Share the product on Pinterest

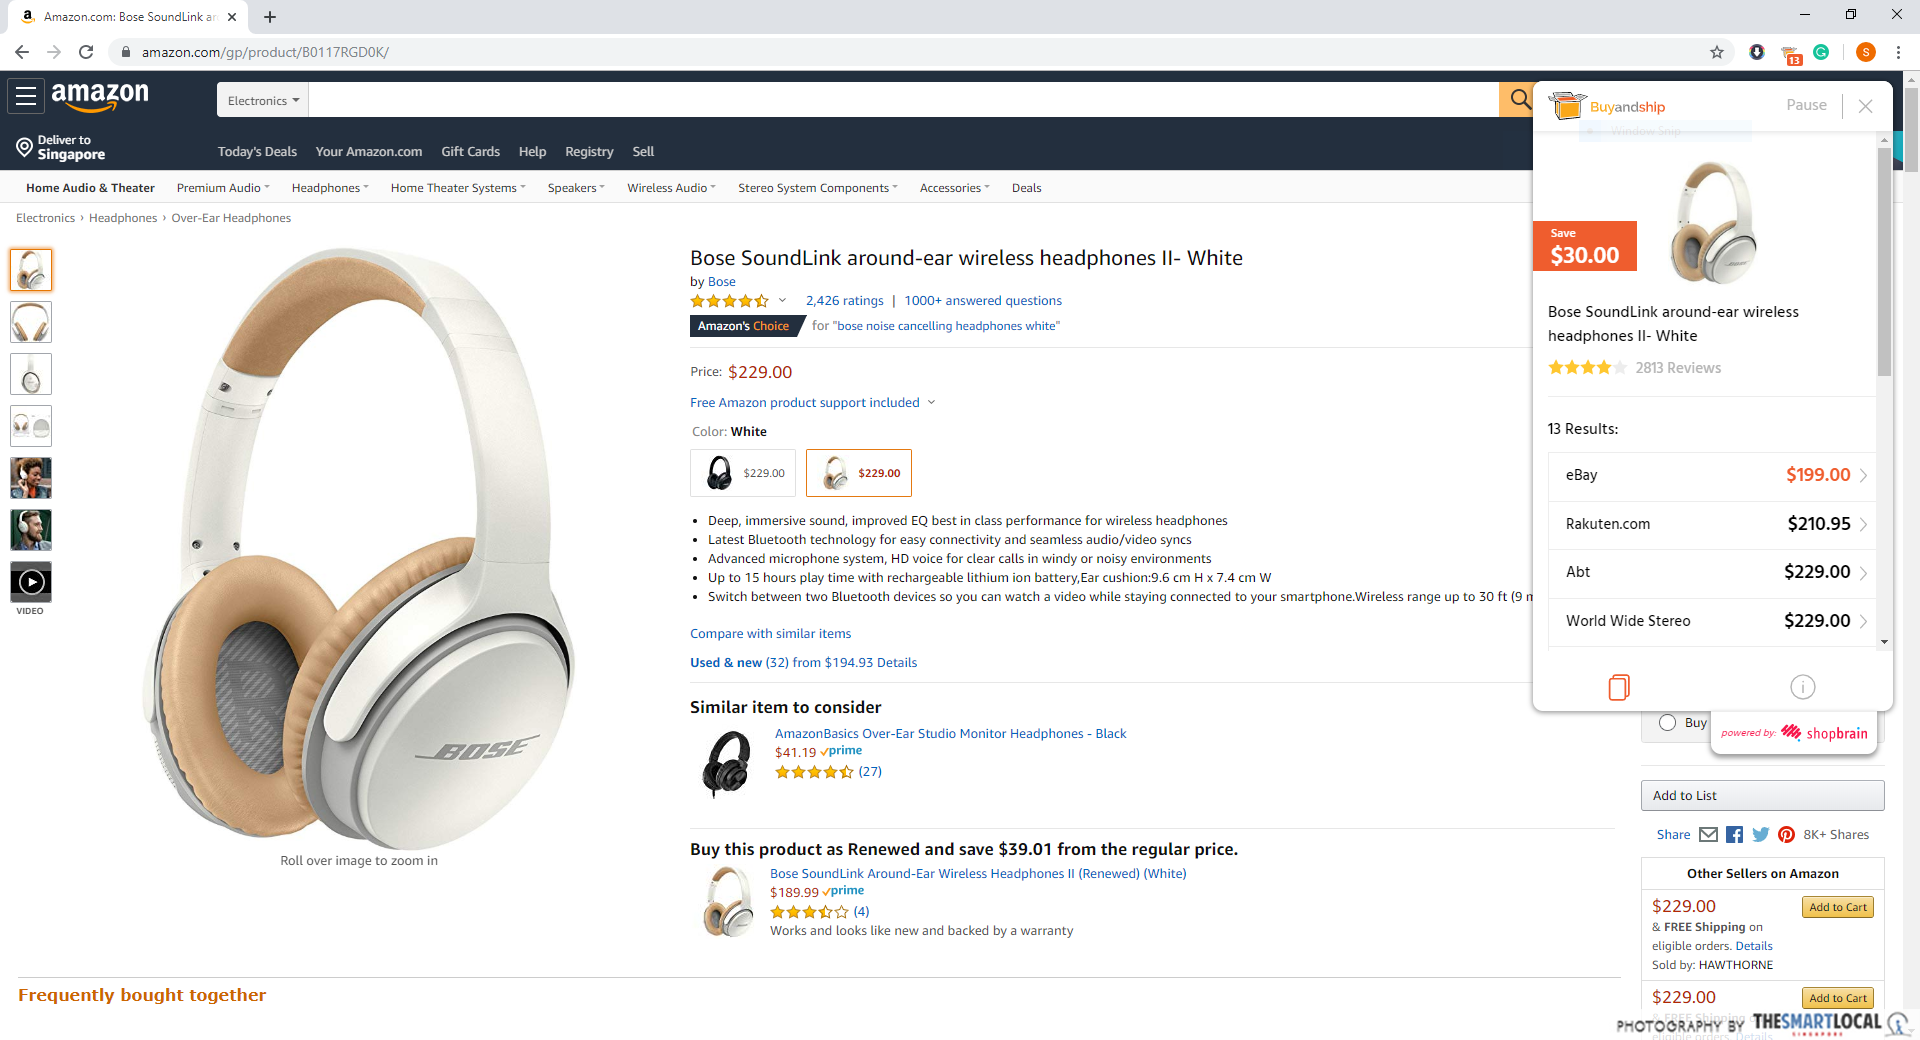1786,835
